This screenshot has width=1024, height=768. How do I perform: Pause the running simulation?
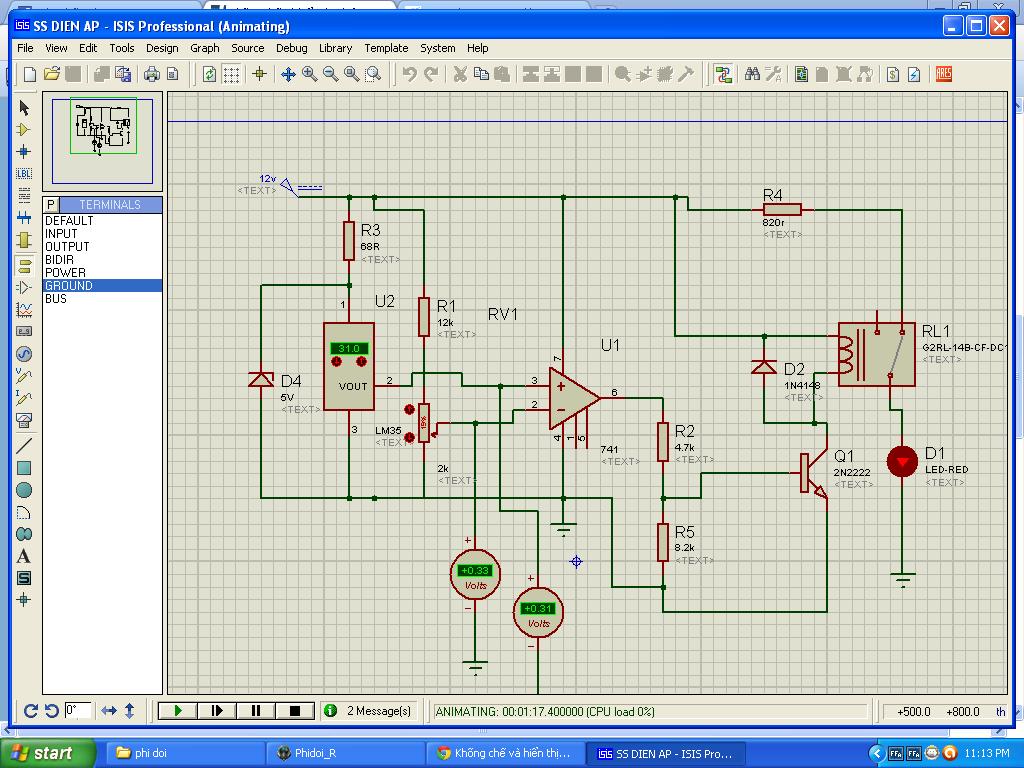pos(256,711)
